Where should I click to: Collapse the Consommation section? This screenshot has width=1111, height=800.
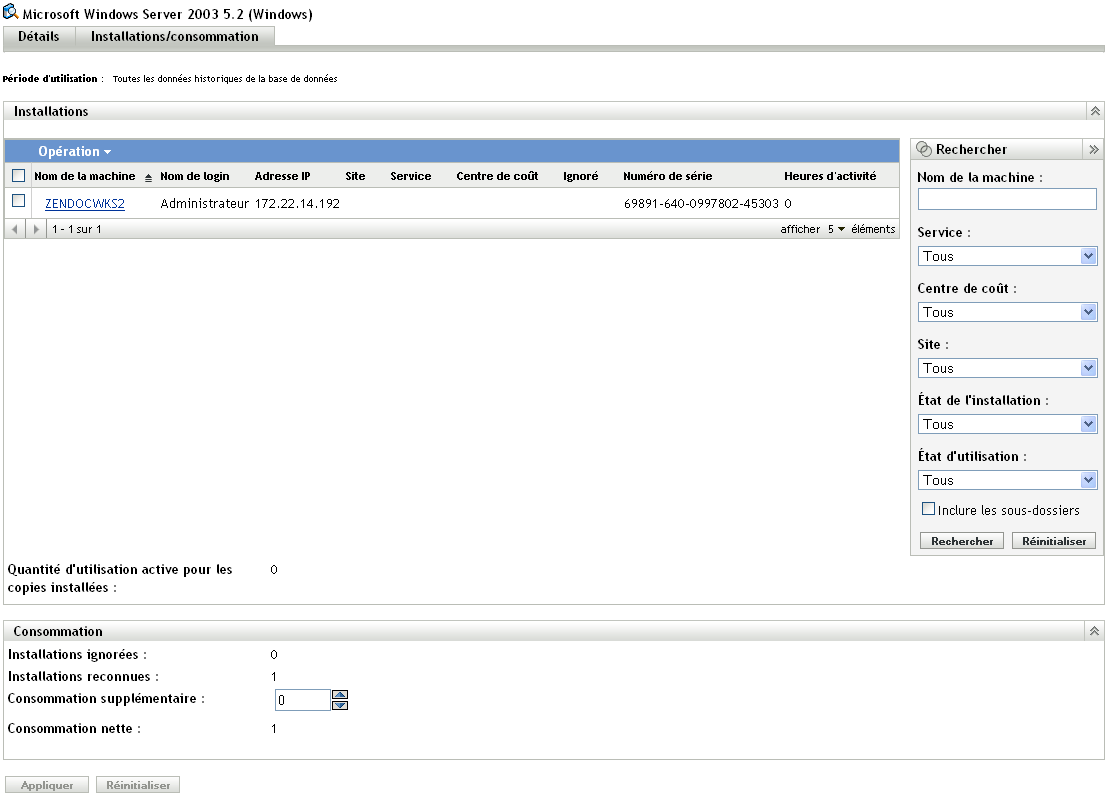pyautogui.click(x=1094, y=631)
